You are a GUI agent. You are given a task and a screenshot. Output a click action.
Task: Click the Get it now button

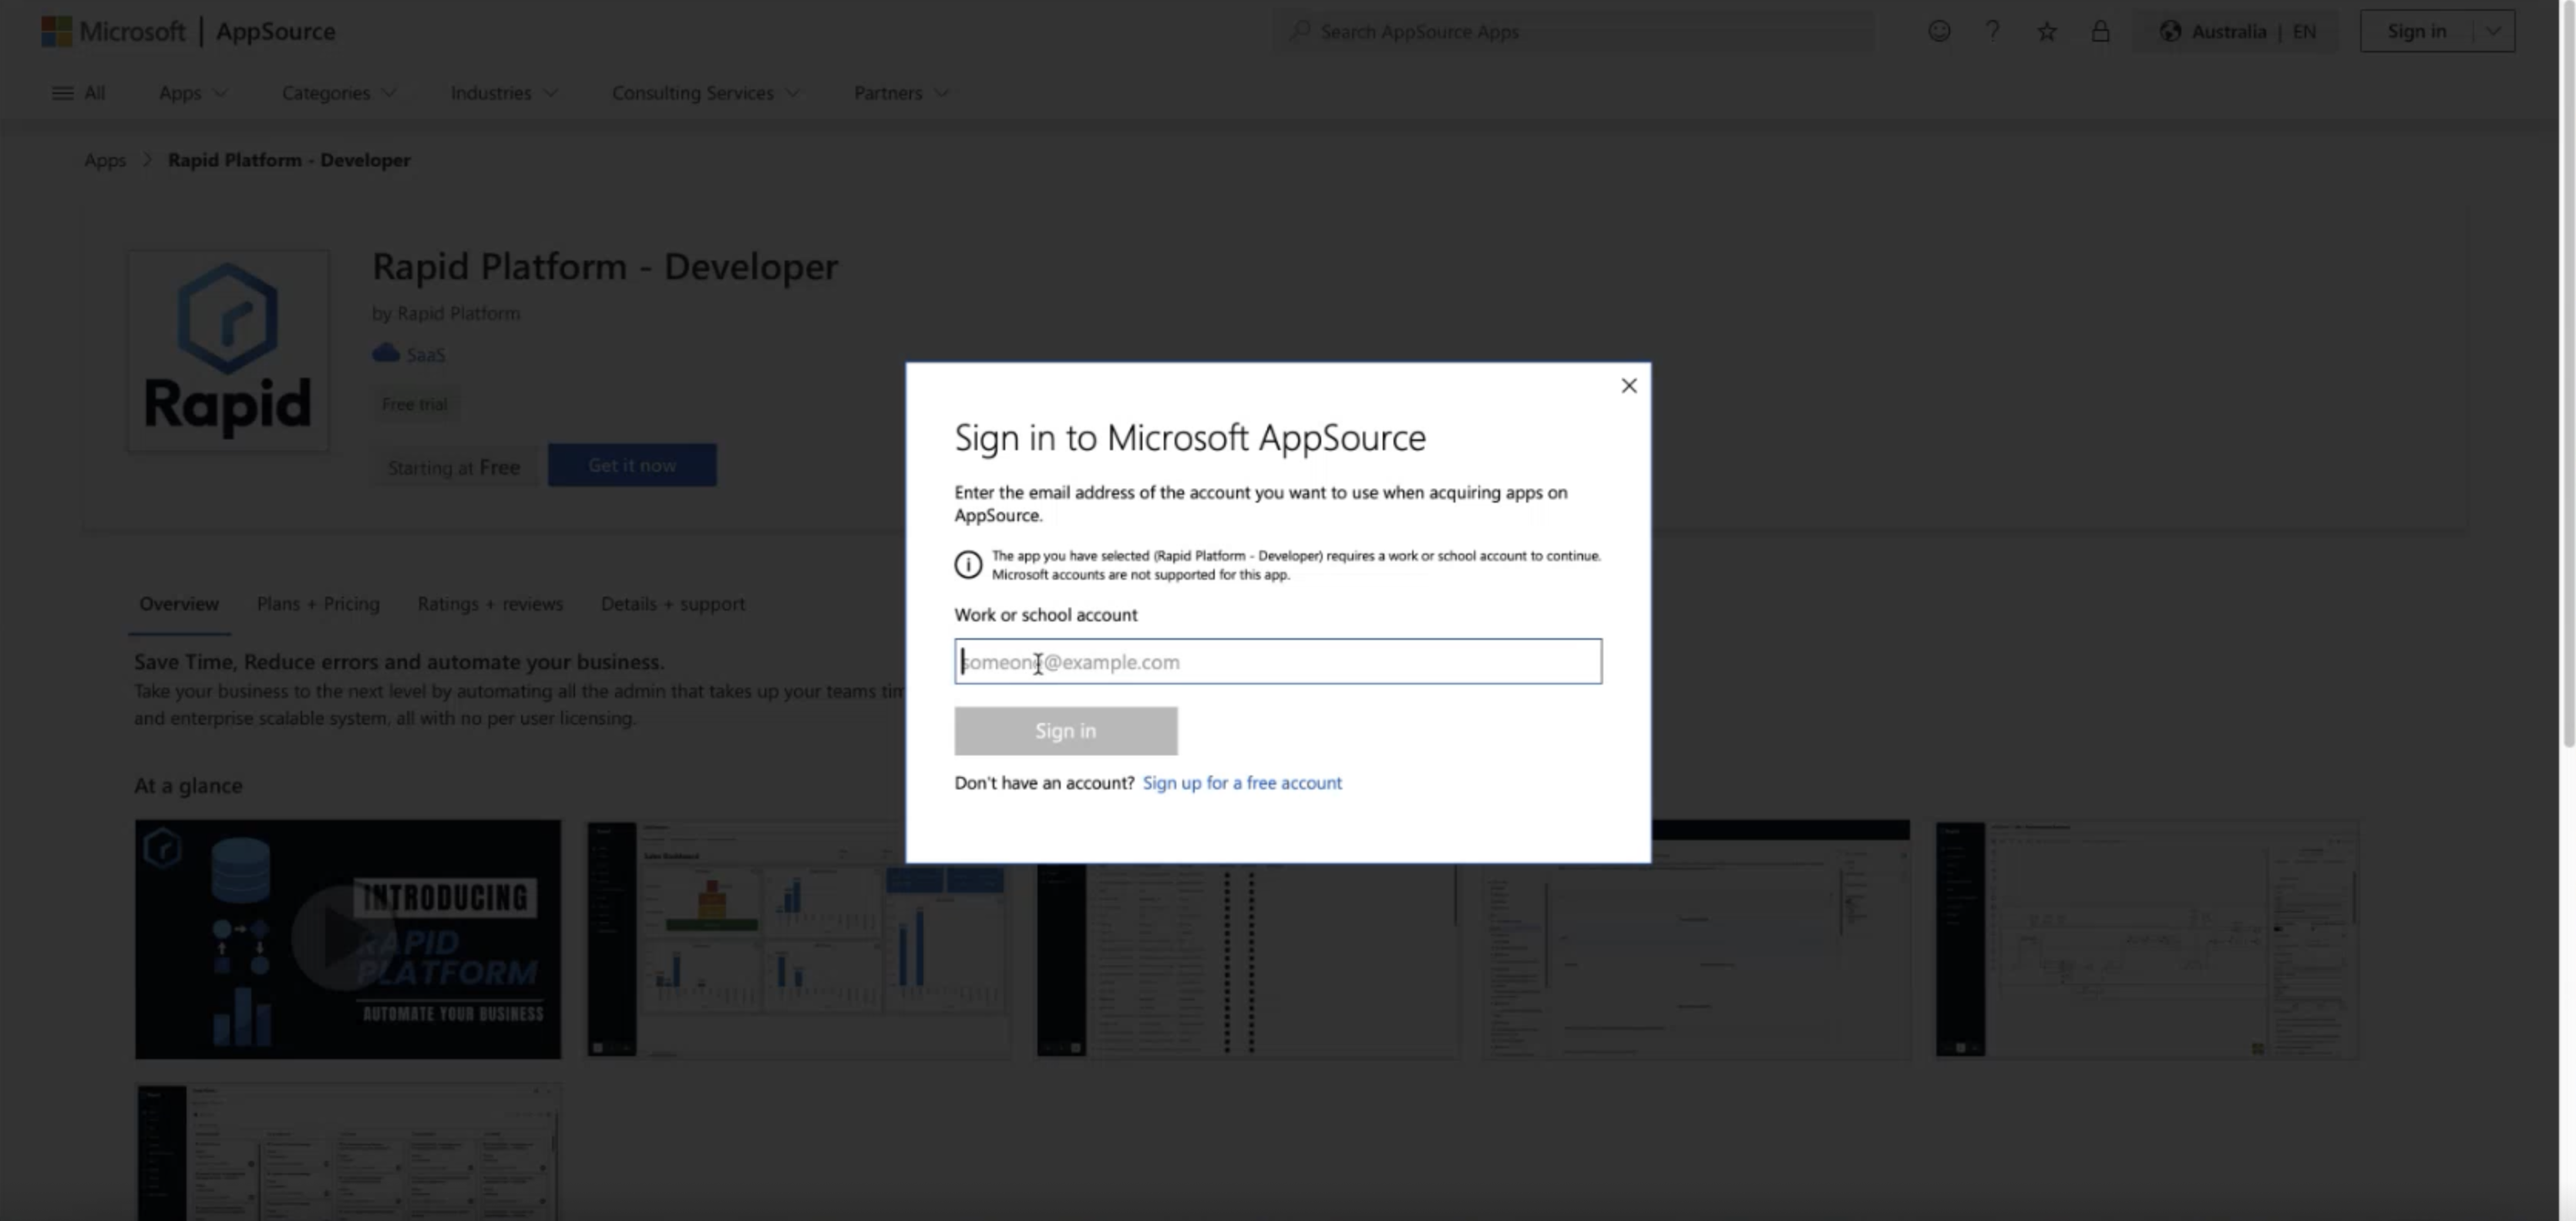[x=631, y=463]
